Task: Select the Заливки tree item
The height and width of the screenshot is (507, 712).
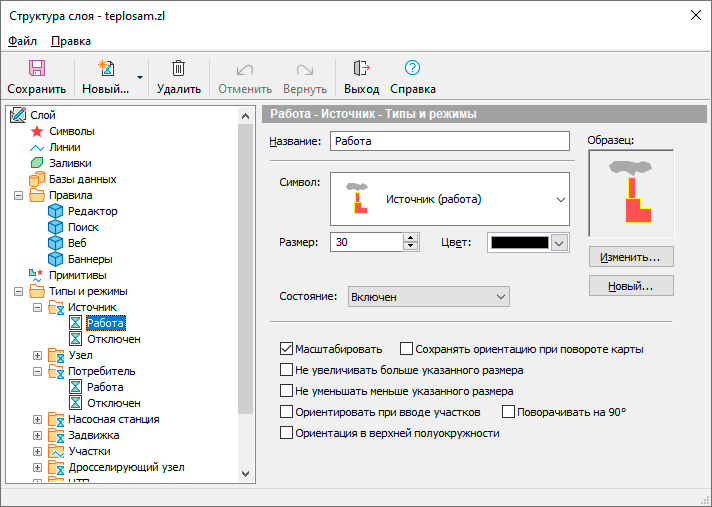Action: point(70,163)
